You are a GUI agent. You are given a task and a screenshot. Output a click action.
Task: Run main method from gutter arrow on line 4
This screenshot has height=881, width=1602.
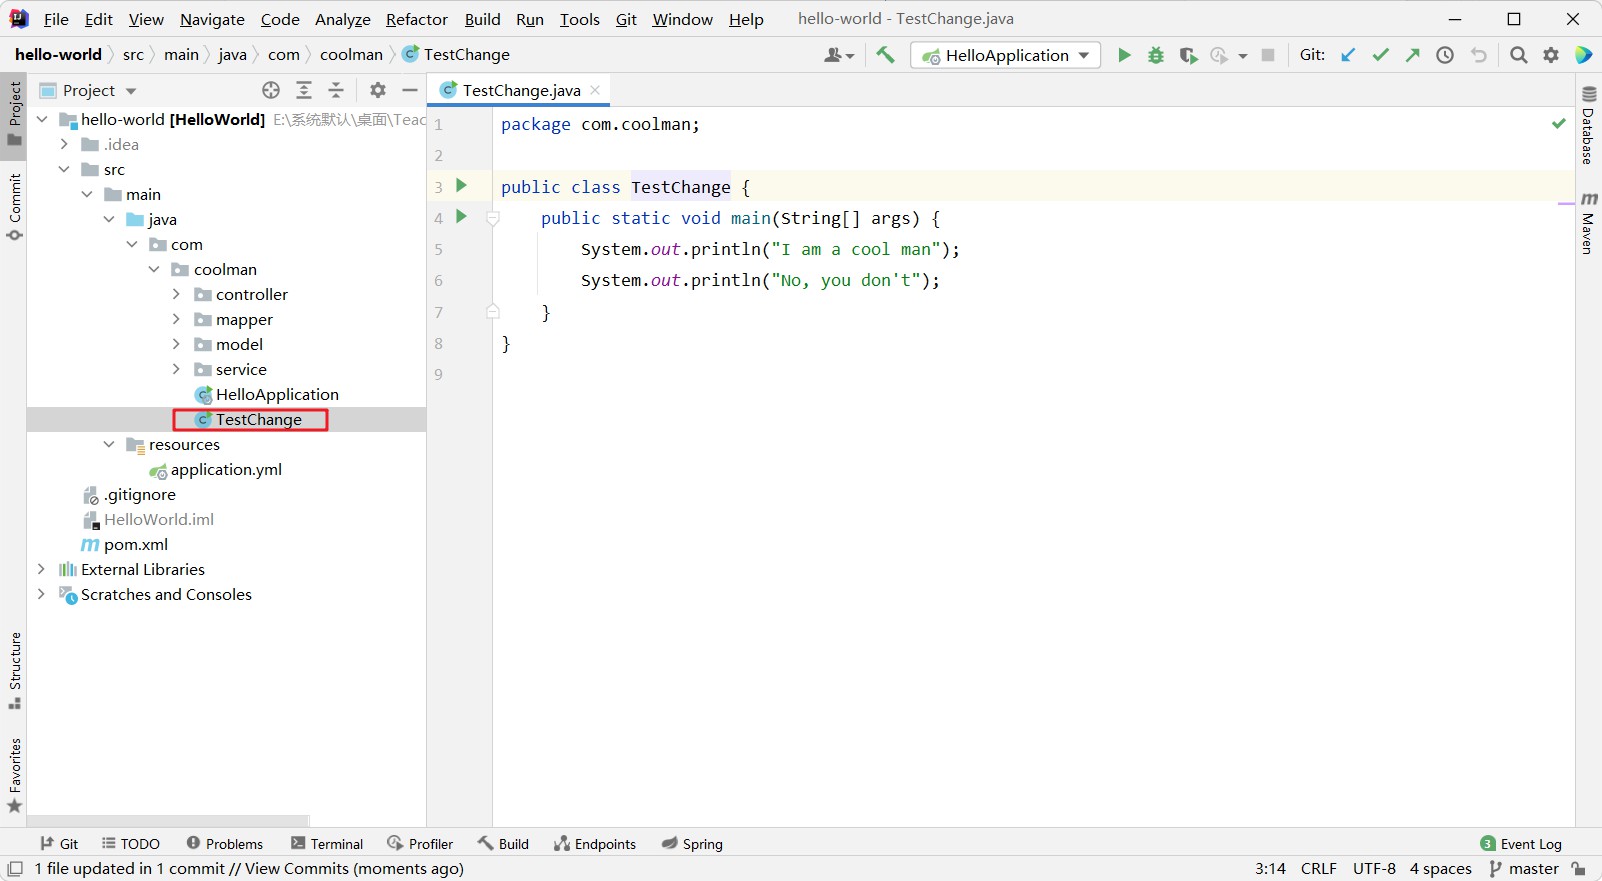click(461, 216)
